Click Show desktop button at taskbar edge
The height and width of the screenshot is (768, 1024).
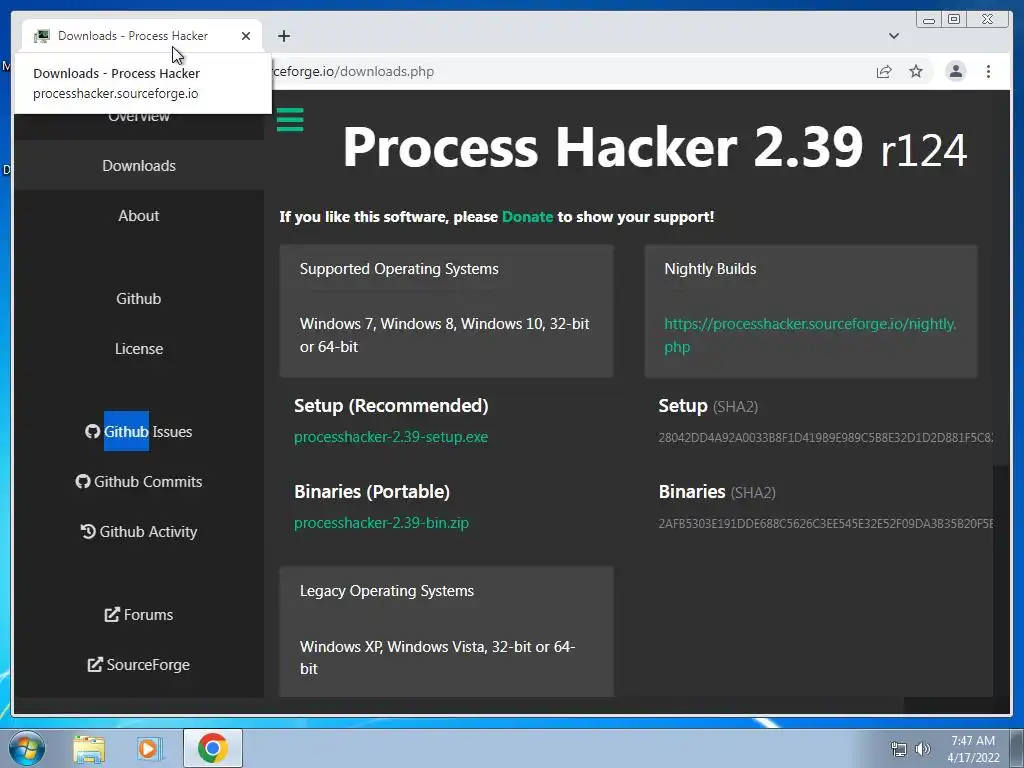coord(1017,748)
